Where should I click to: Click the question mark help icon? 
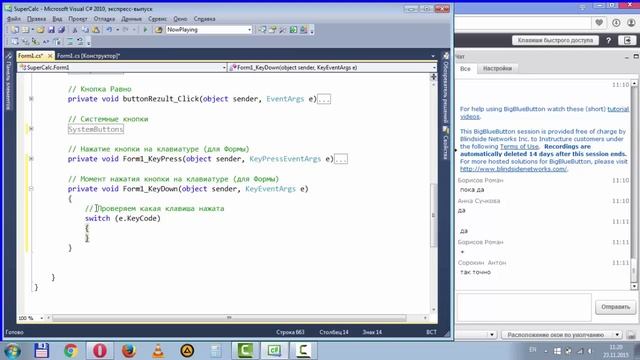609,40
